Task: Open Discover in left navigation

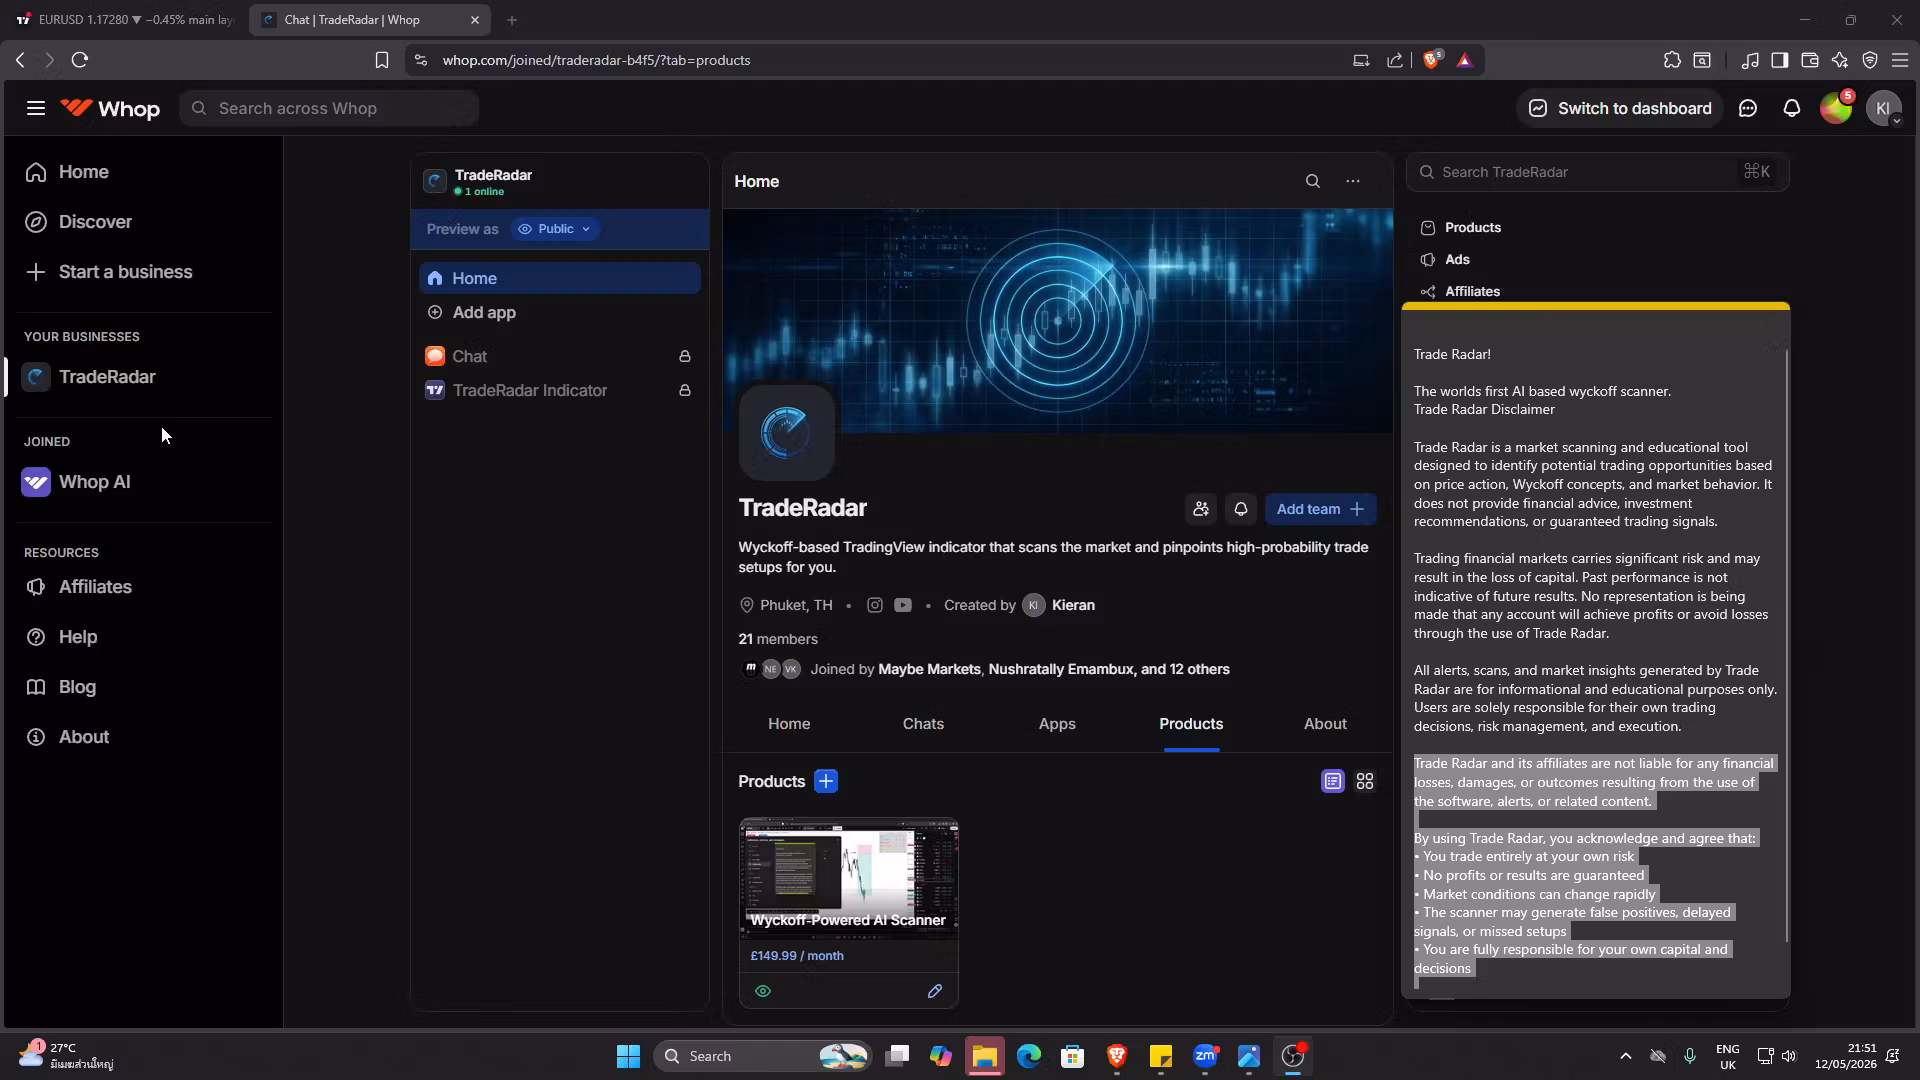Action: point(143,222)
